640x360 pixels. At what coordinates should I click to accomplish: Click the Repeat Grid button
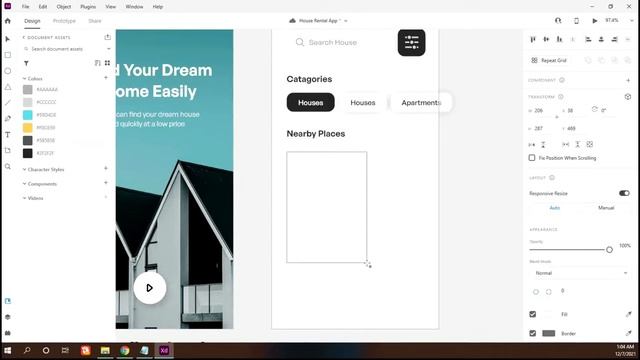[x=549, y=60]
